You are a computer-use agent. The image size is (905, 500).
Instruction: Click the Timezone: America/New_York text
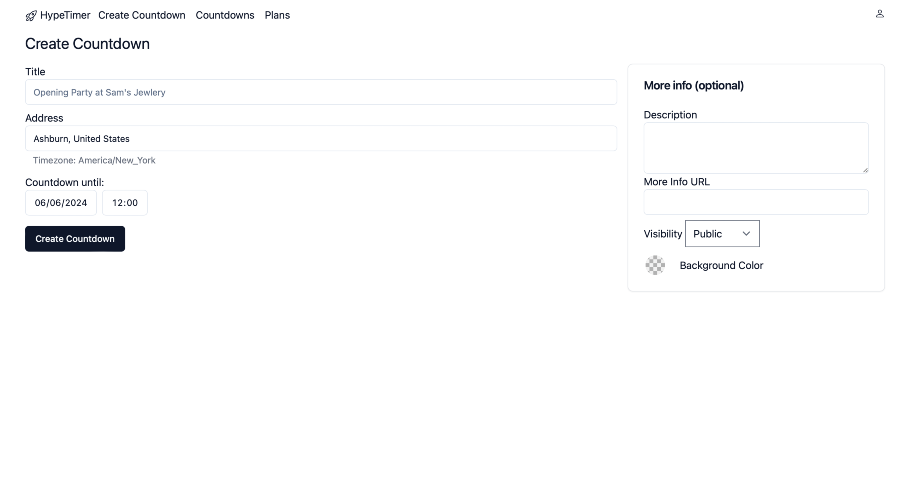[x=94, y=161]
